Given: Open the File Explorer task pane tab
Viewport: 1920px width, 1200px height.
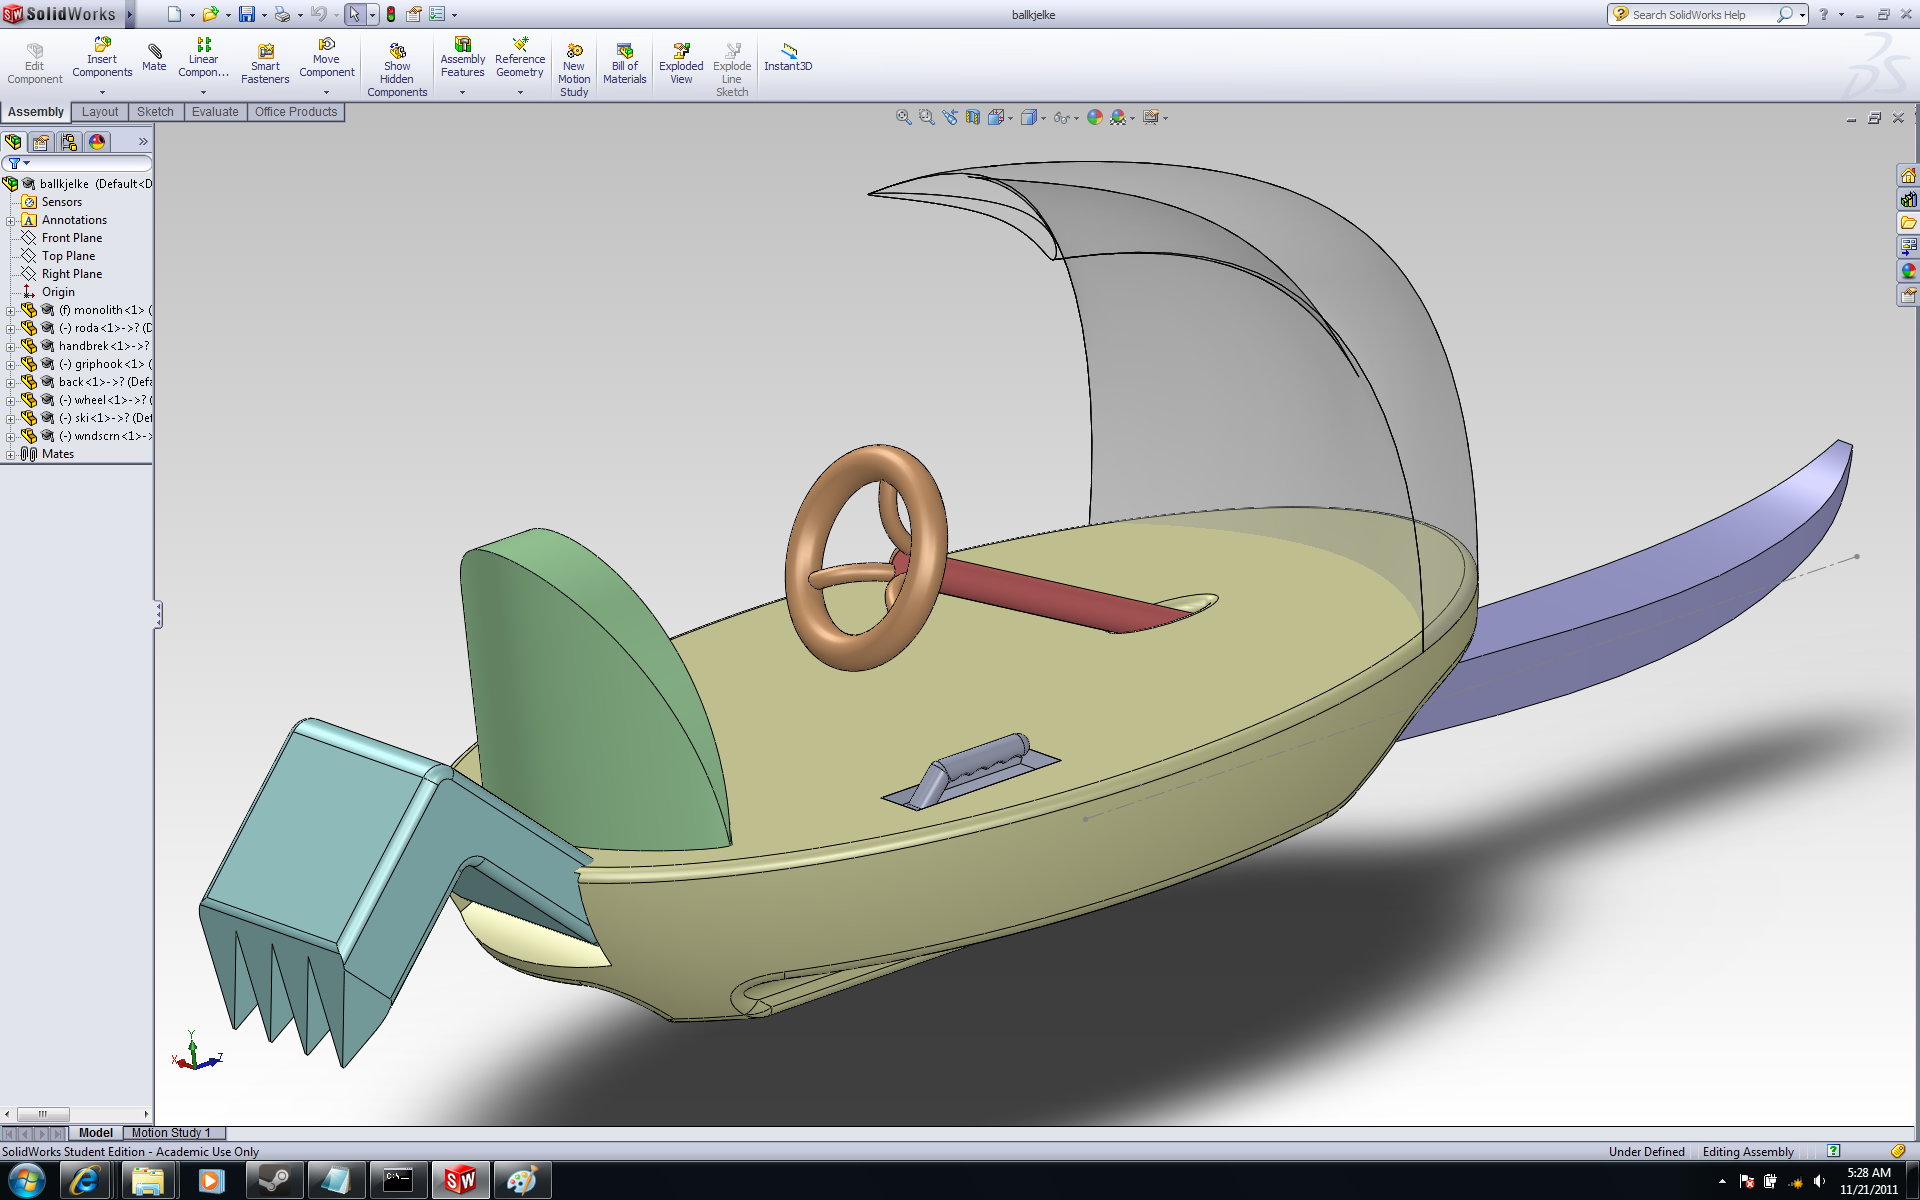Looking at the screenshot, I should point(1909,223).
